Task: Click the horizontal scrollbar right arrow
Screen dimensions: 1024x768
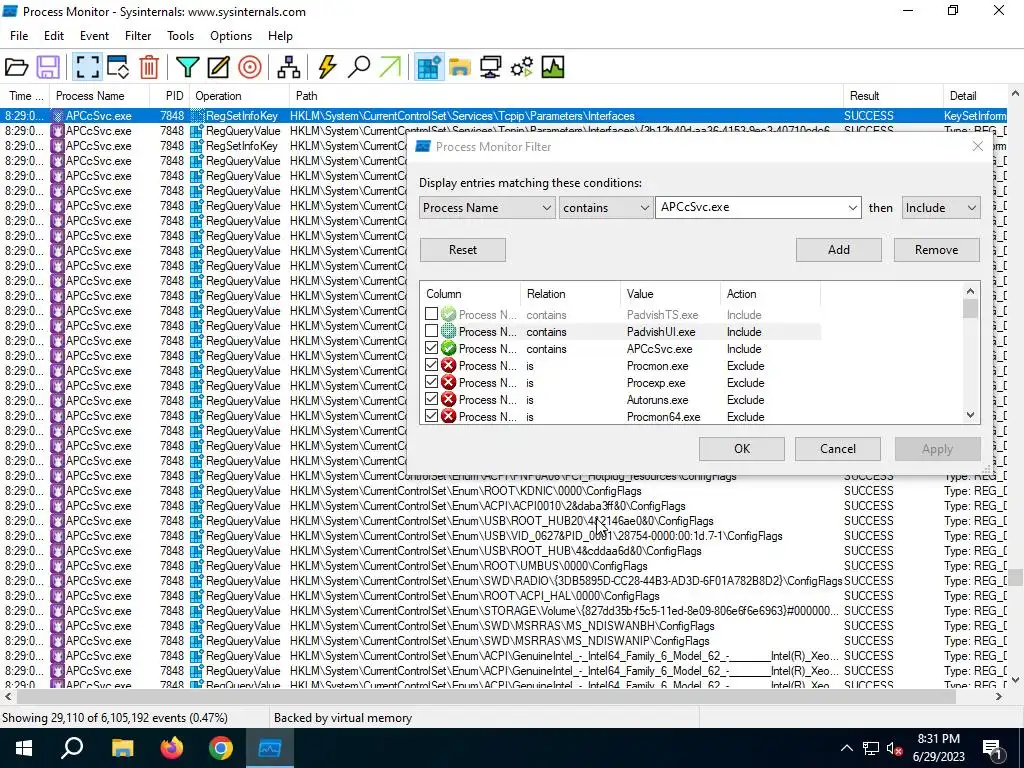Action: [999, 697]
